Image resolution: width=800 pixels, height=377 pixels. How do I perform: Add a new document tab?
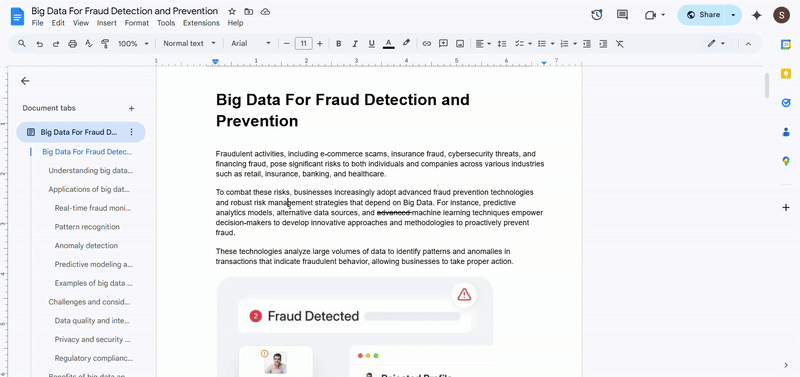[131, 108]
